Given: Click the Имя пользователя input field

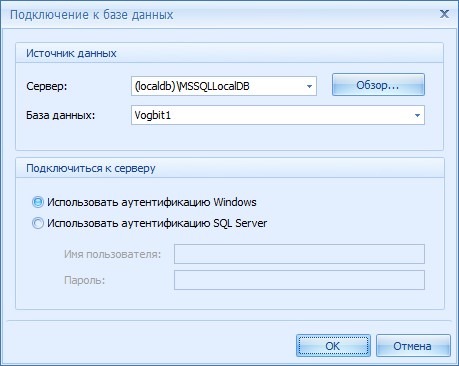Looking at the screenshot, I should [299, 254].
